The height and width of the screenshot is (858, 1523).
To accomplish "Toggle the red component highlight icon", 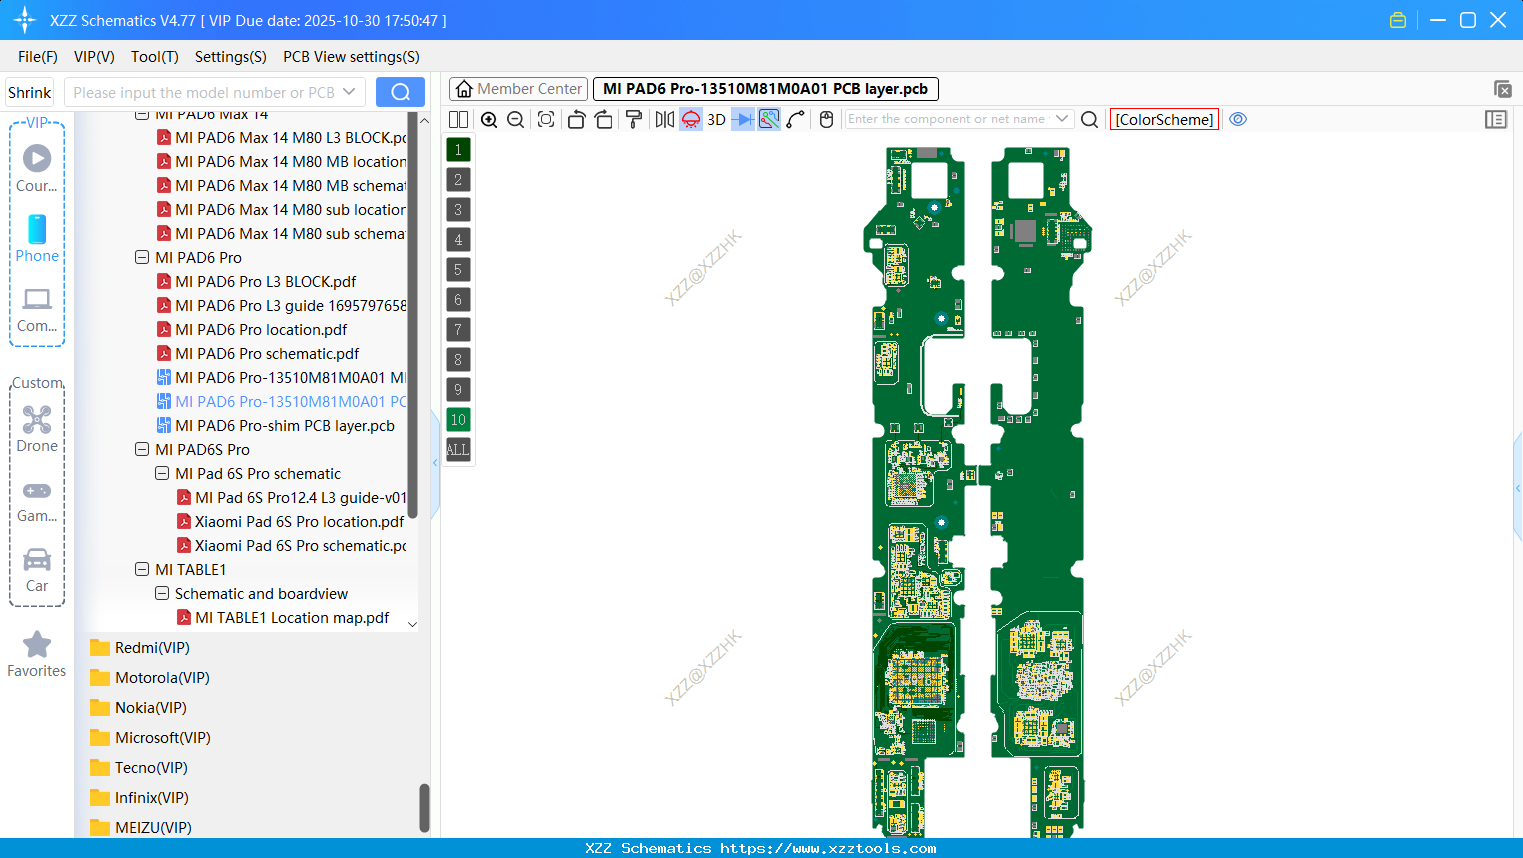I will coord(690,119).
